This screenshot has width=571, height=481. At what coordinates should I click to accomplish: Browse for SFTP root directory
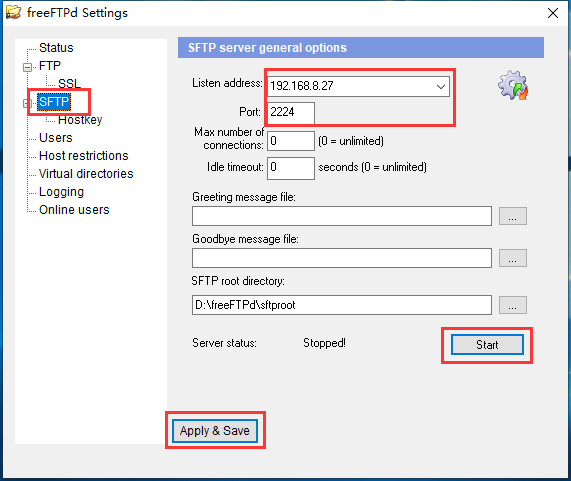[x=513, y=305]
